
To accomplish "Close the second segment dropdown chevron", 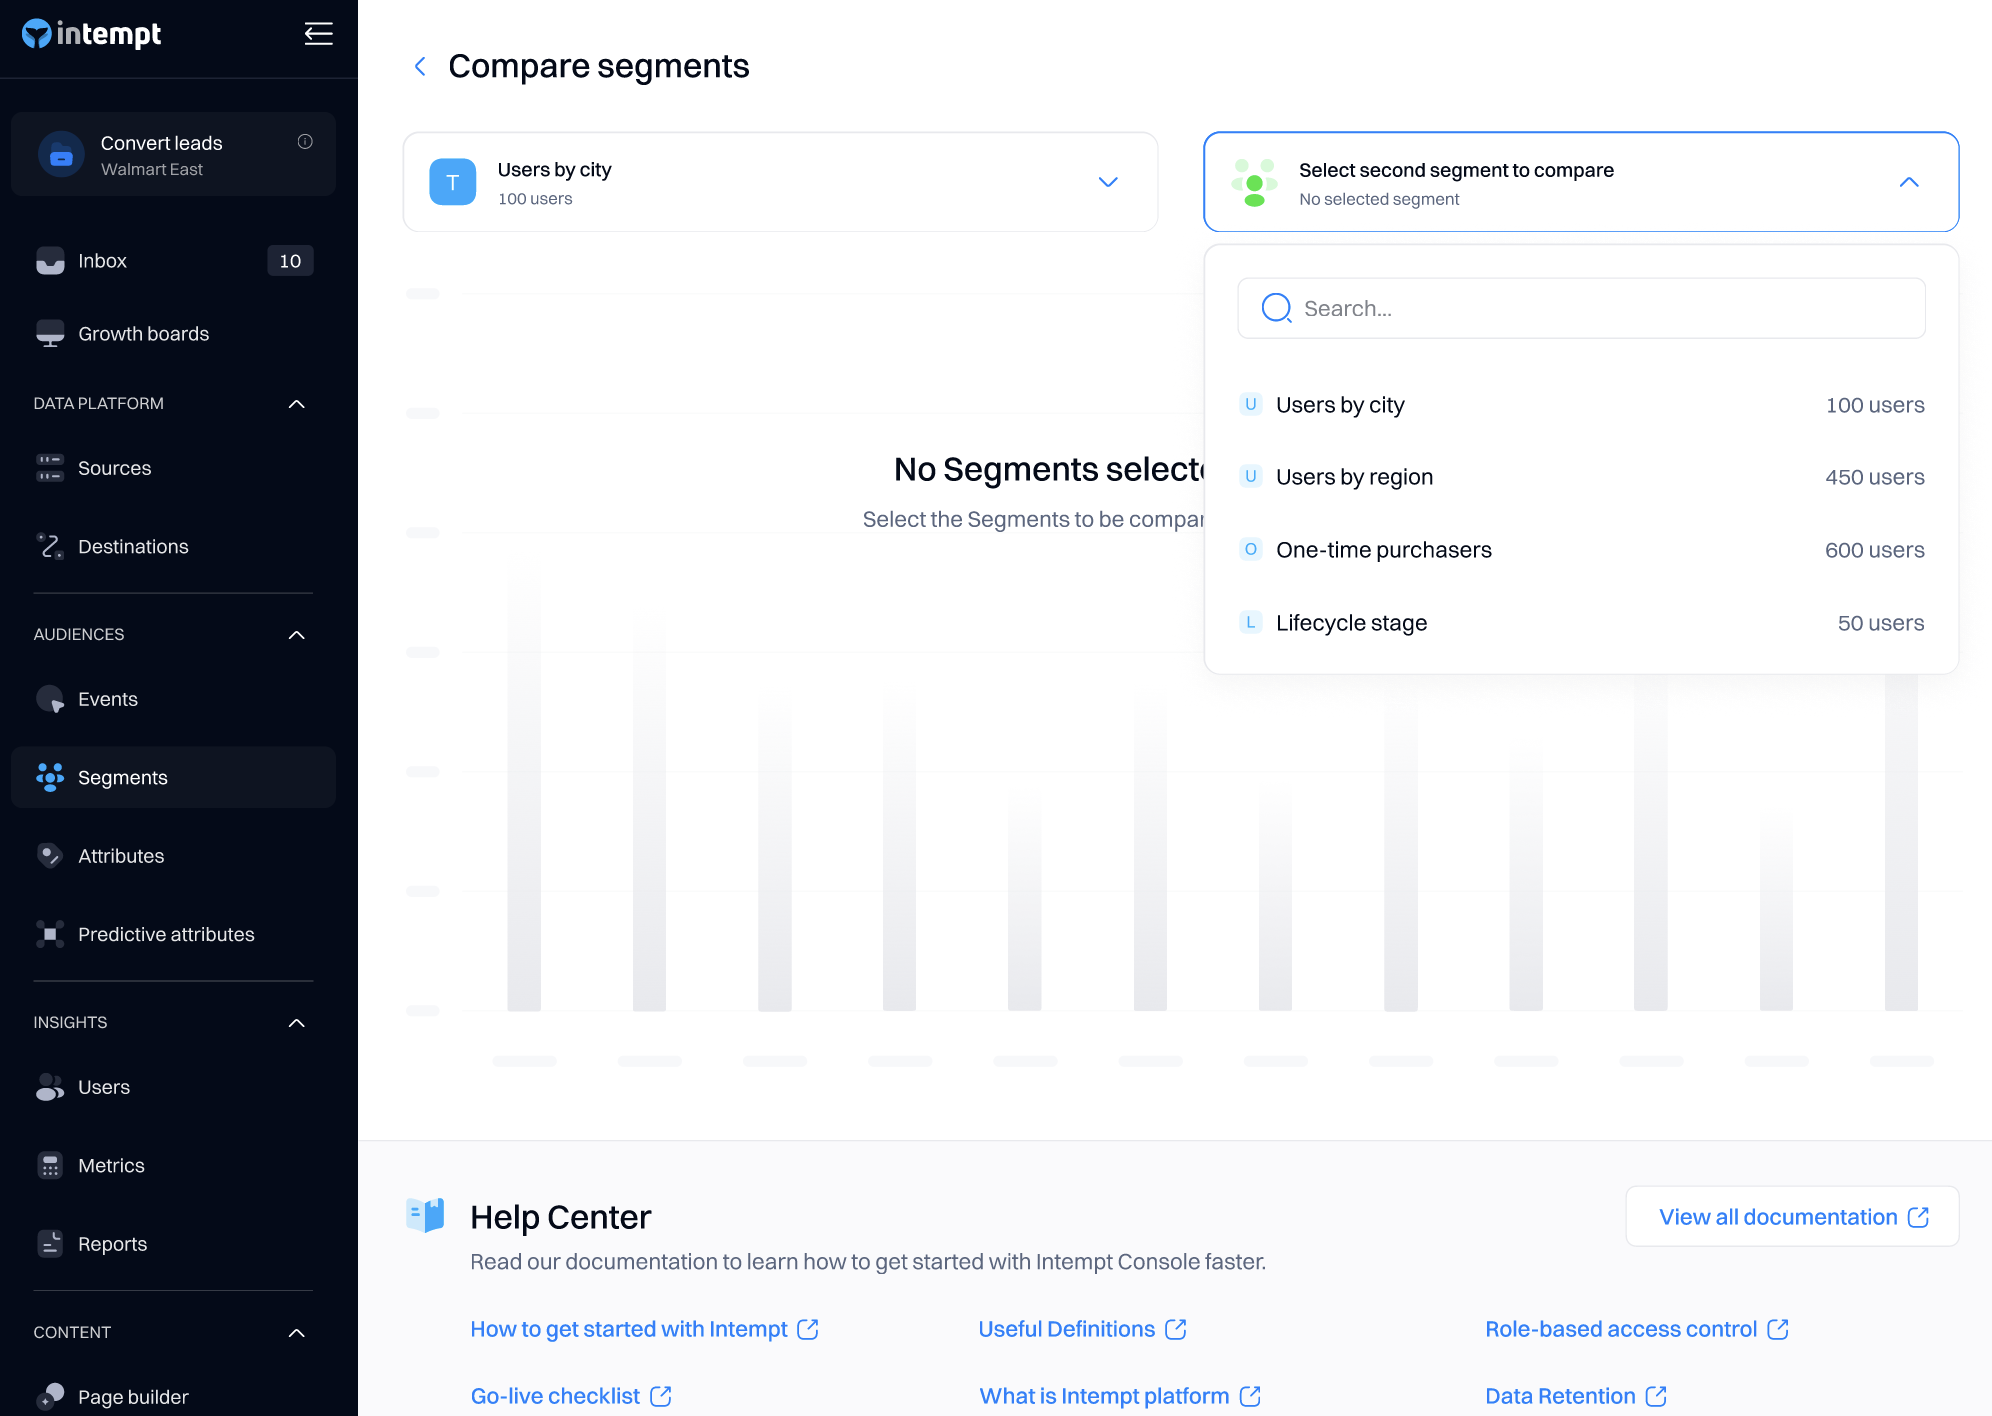I will click(x=1908, y=182).
